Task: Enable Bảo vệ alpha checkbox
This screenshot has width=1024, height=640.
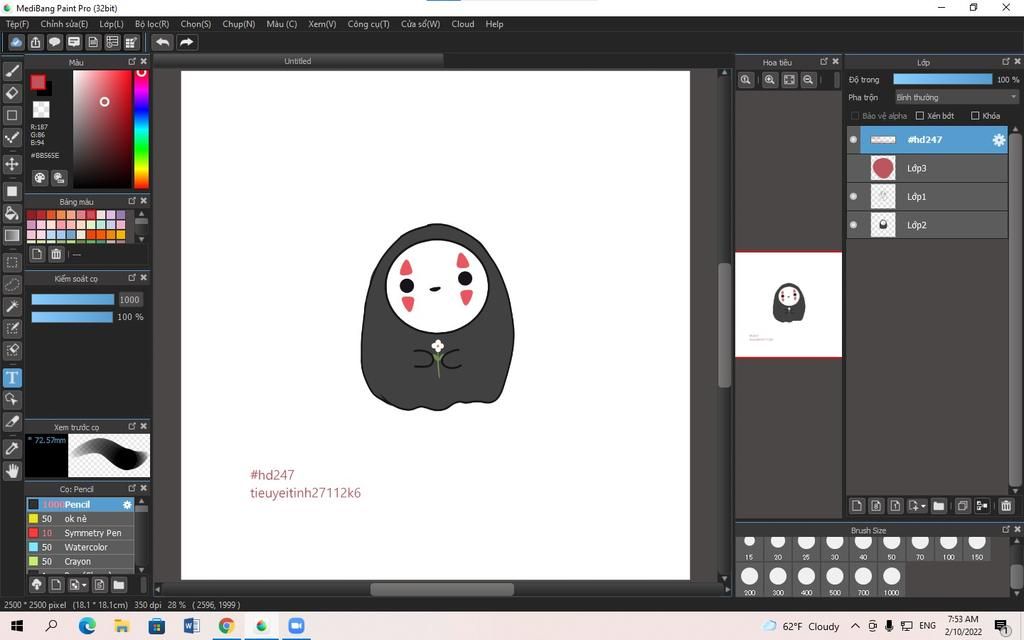Action: pos(854,116)
